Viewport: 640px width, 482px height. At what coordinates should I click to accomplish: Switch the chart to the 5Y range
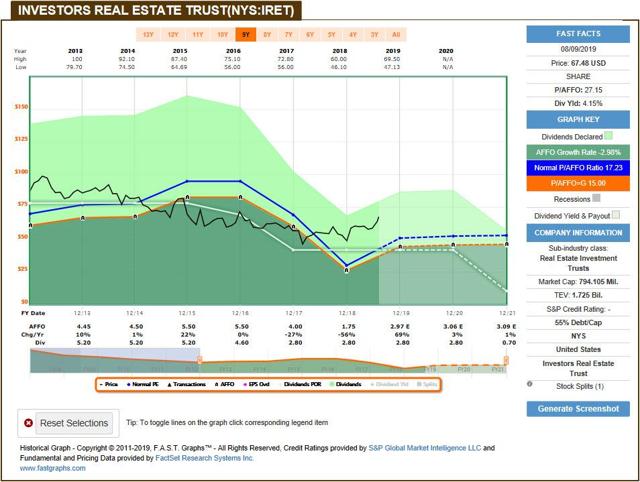tap(331, 35)
